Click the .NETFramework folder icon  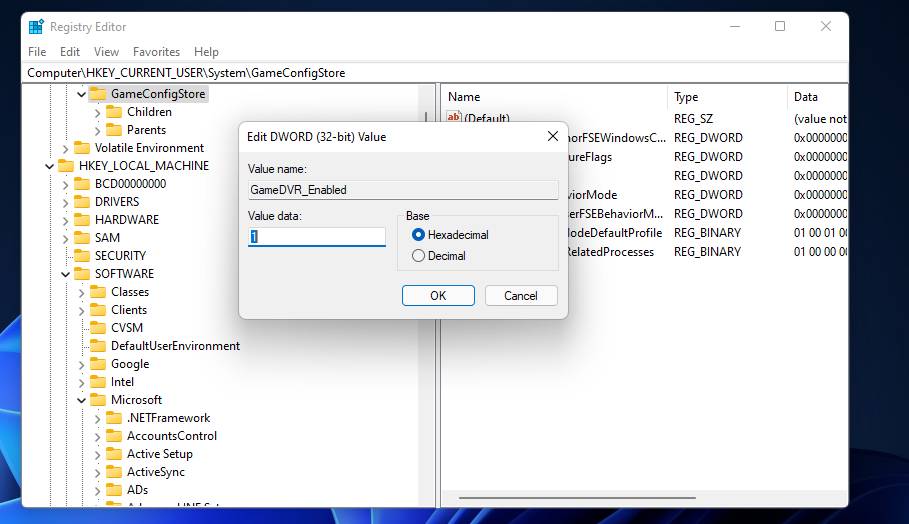(x=114, y=417)
